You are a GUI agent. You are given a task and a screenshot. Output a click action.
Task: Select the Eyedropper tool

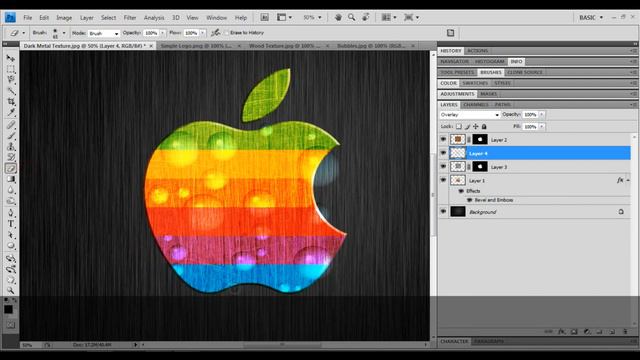tap(11, 112)
